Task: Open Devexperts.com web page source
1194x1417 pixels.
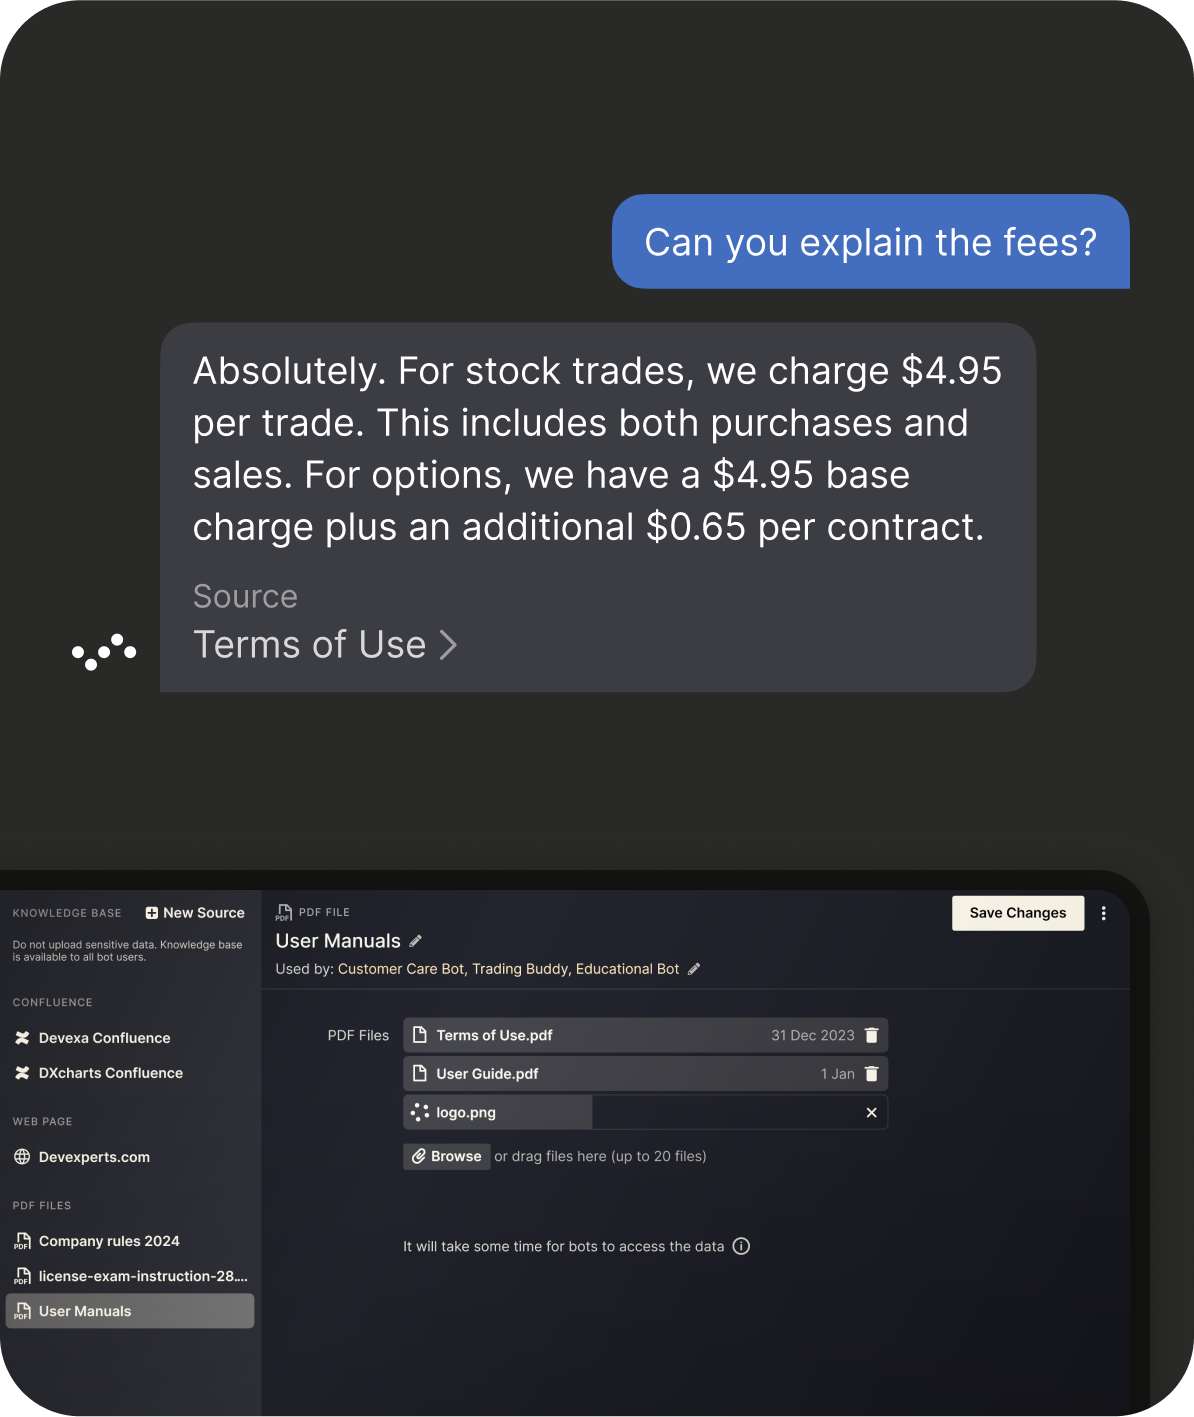Action: pos(94,1157)
